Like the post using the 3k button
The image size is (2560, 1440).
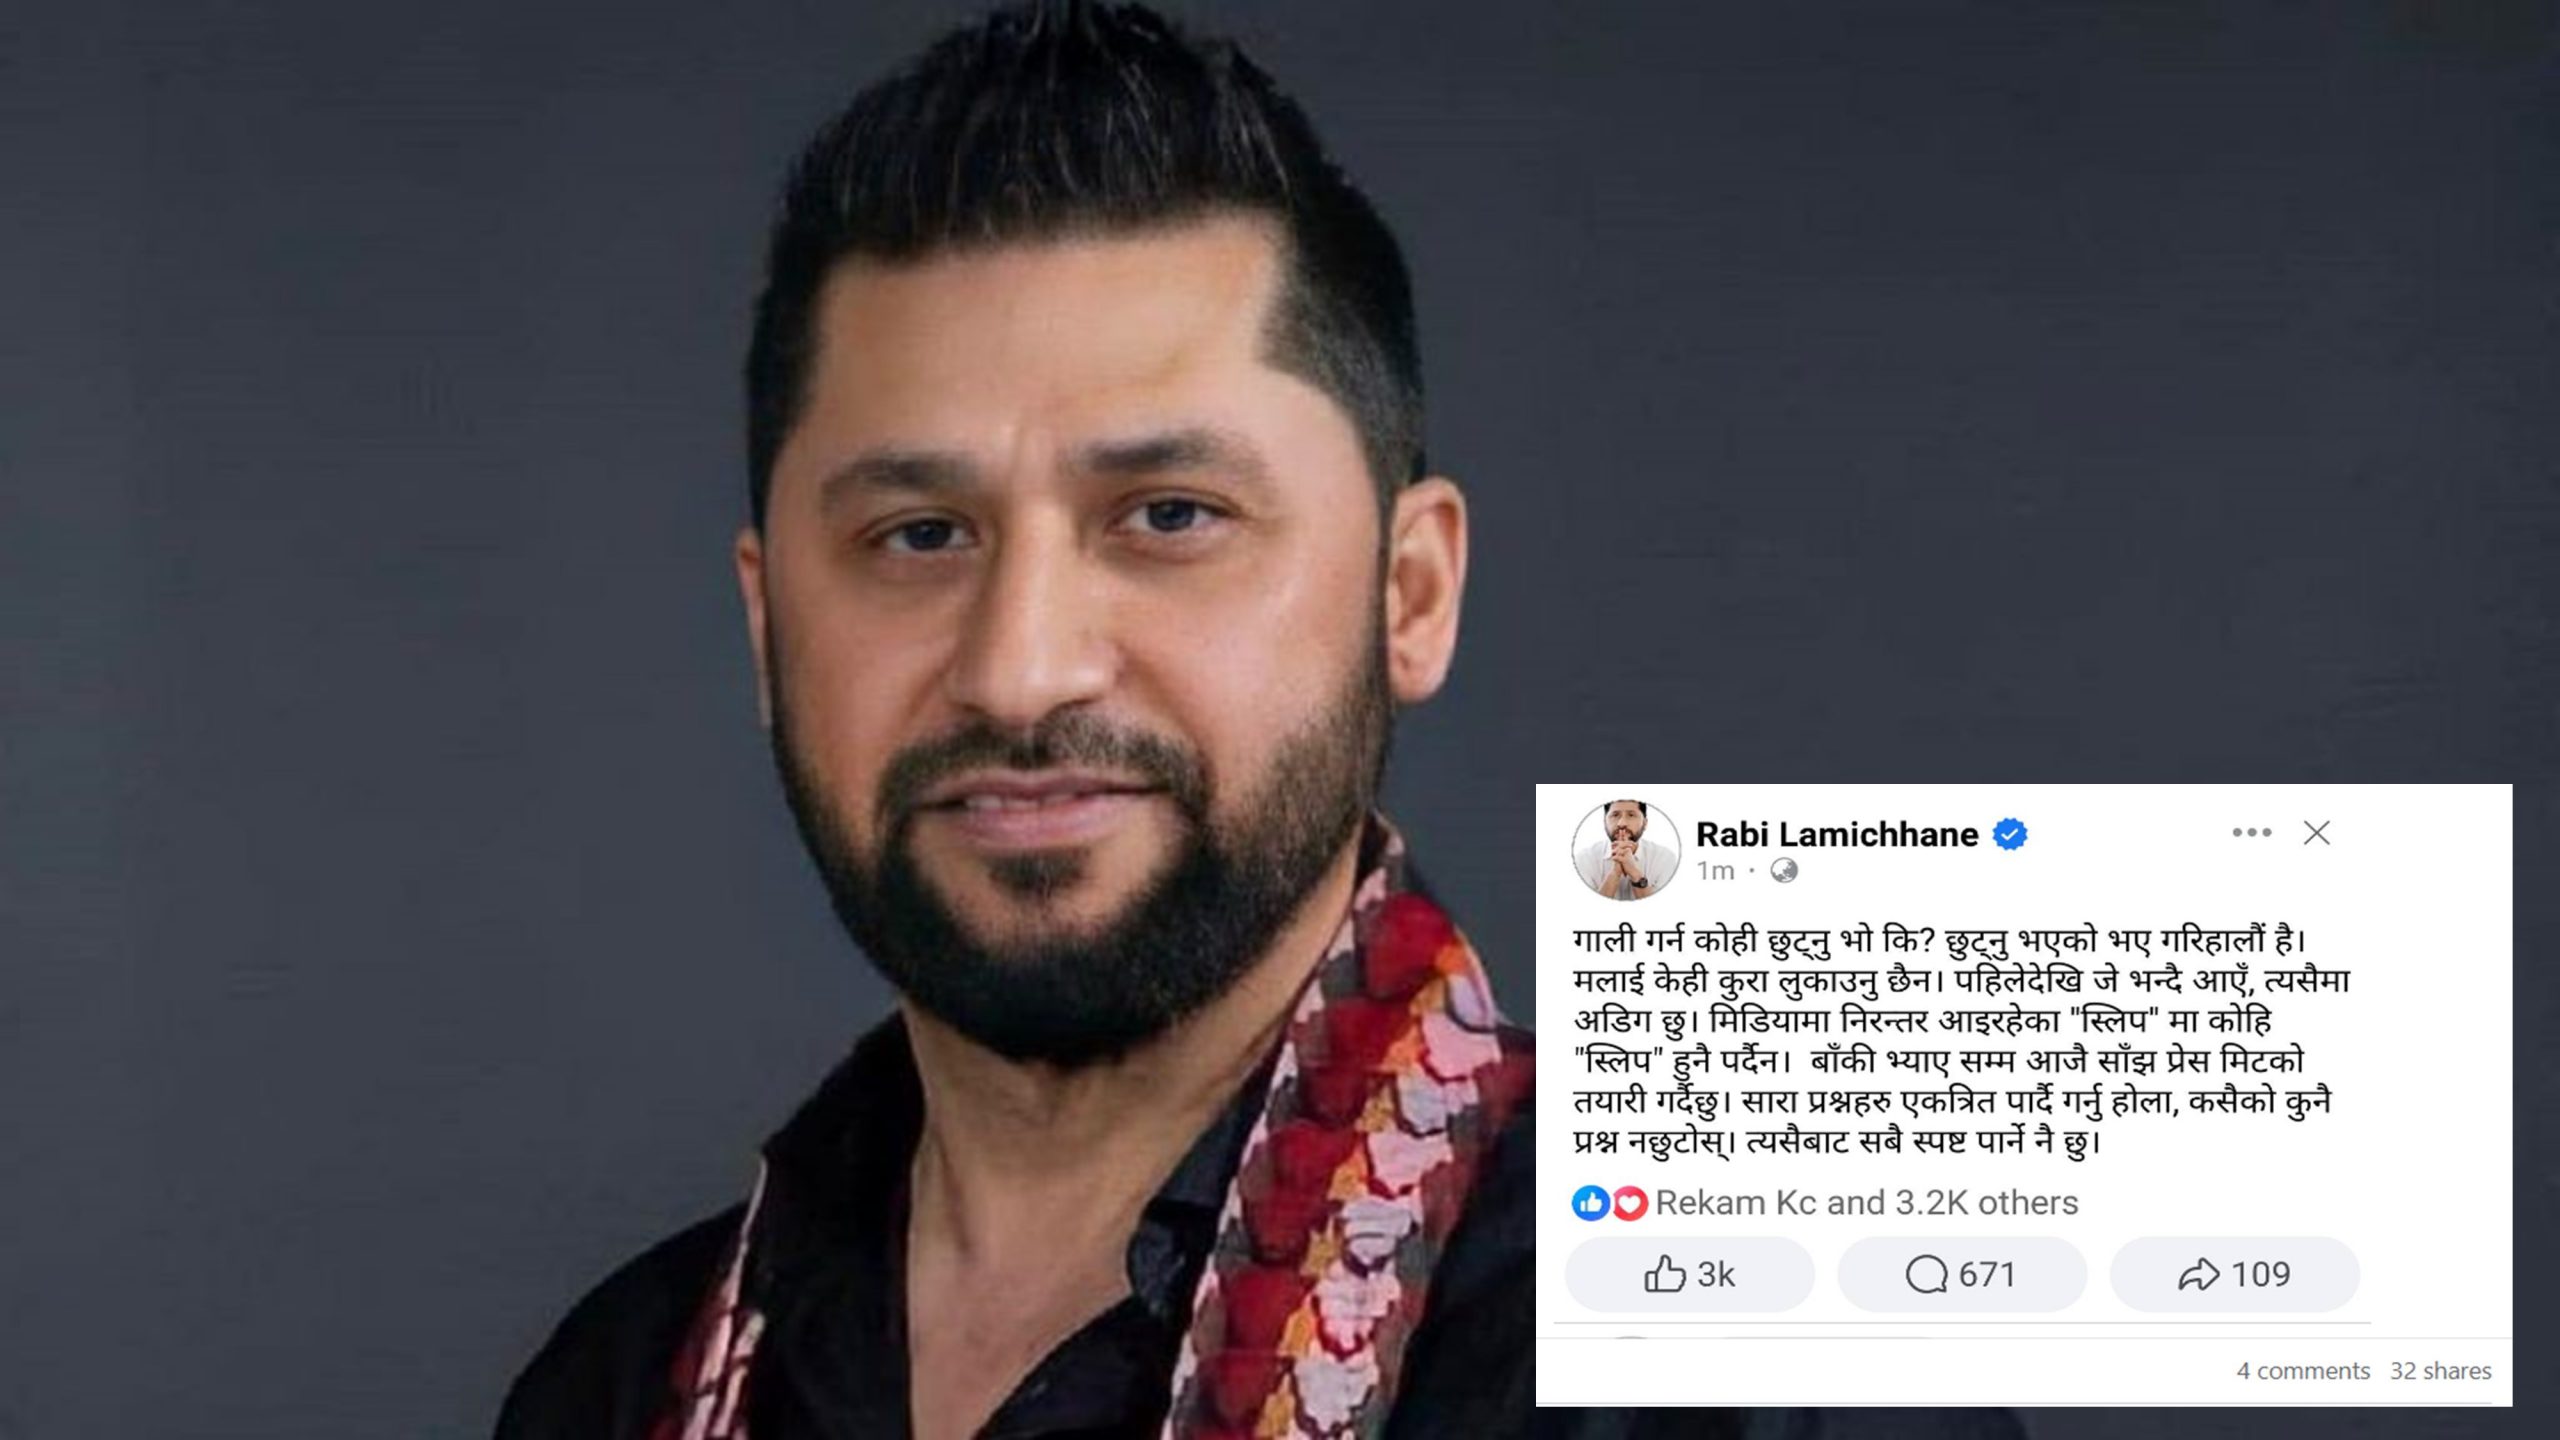1690,1274
